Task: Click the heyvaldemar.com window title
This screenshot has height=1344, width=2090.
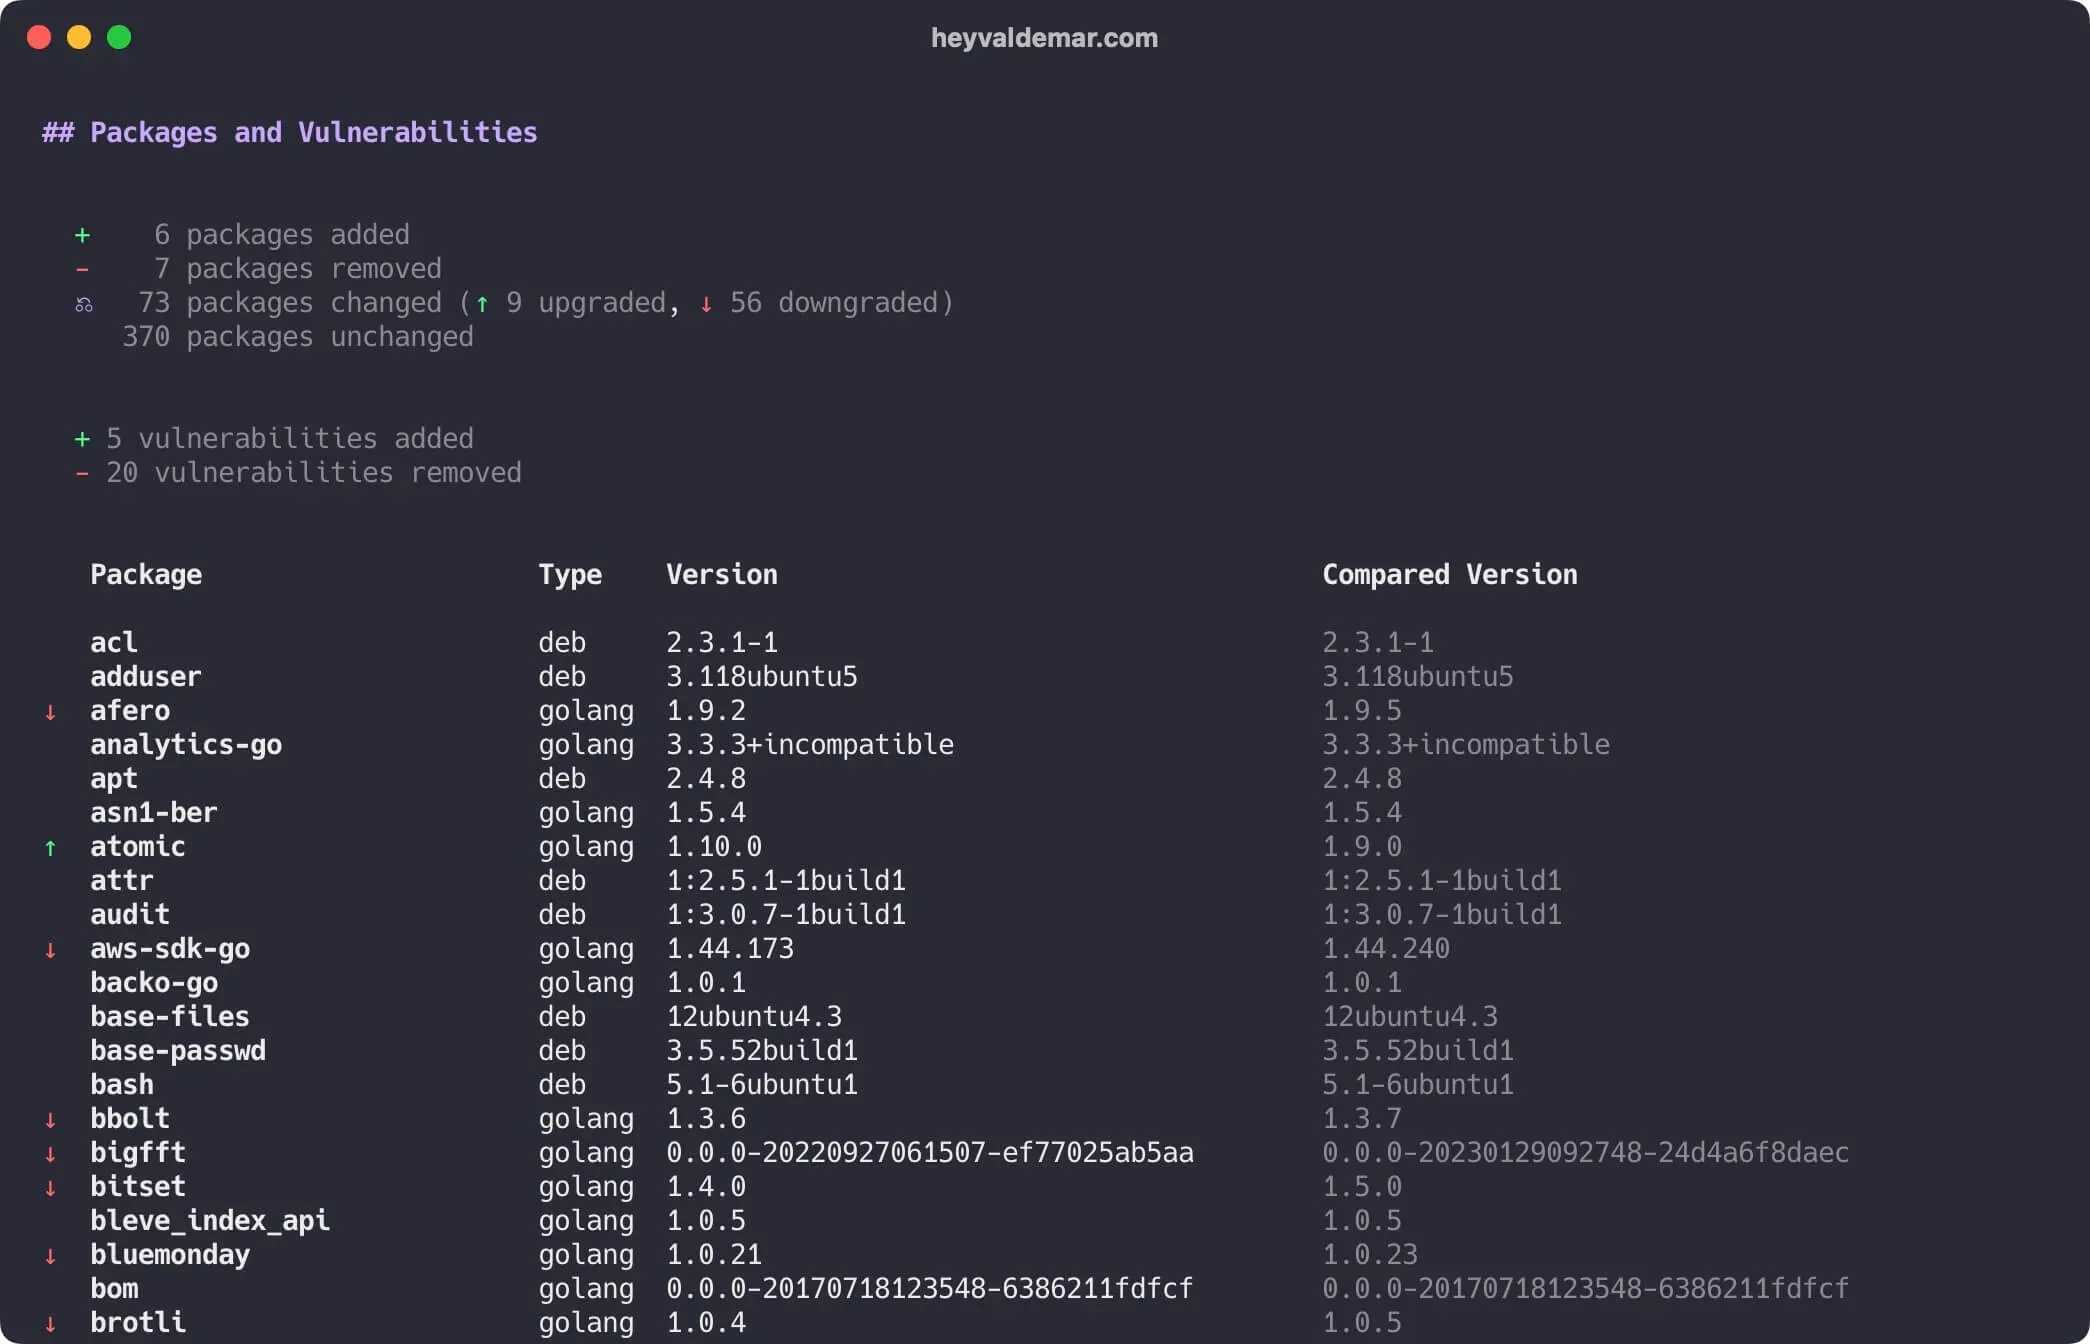Action: pos(1044,38)
